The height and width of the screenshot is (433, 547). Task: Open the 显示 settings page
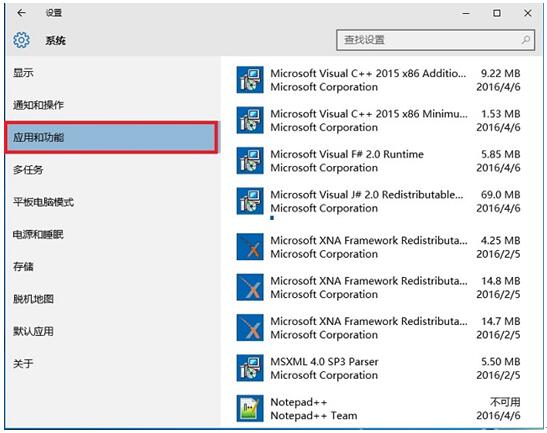pos(23,73)
